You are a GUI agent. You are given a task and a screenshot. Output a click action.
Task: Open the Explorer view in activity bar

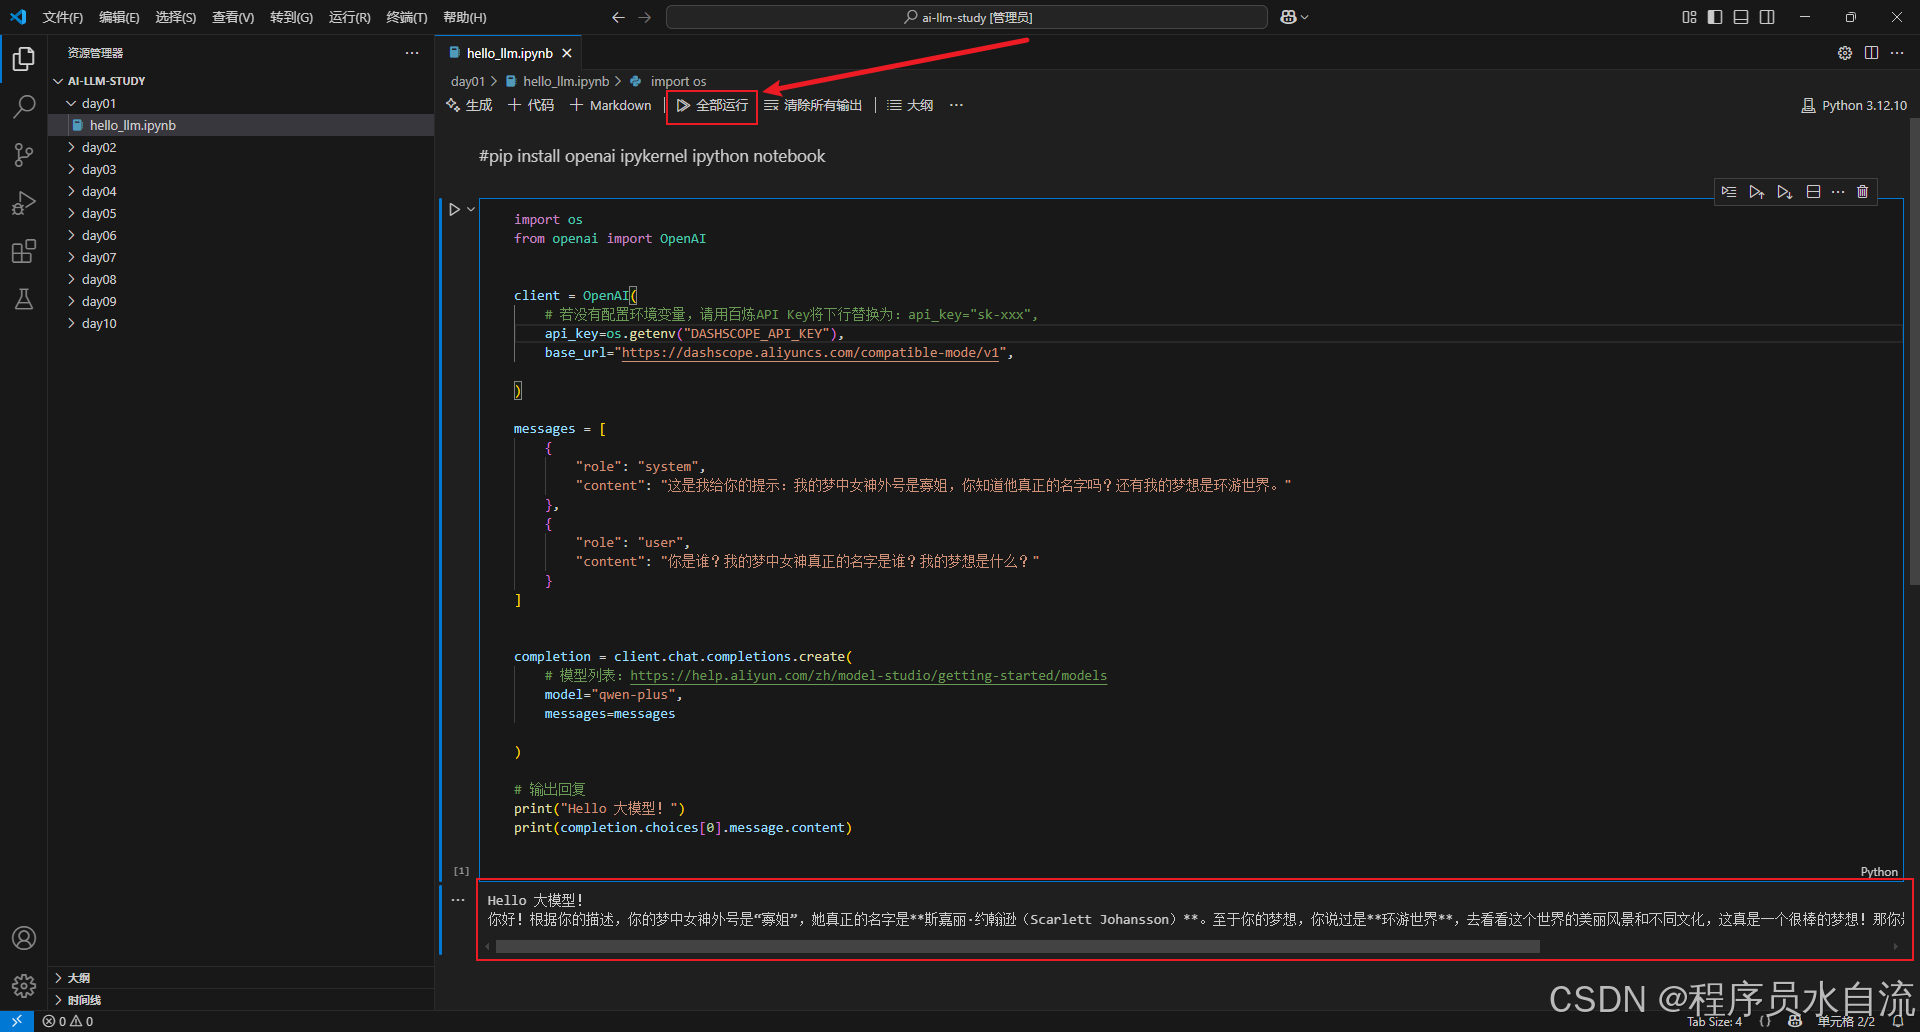pos(24,59)
